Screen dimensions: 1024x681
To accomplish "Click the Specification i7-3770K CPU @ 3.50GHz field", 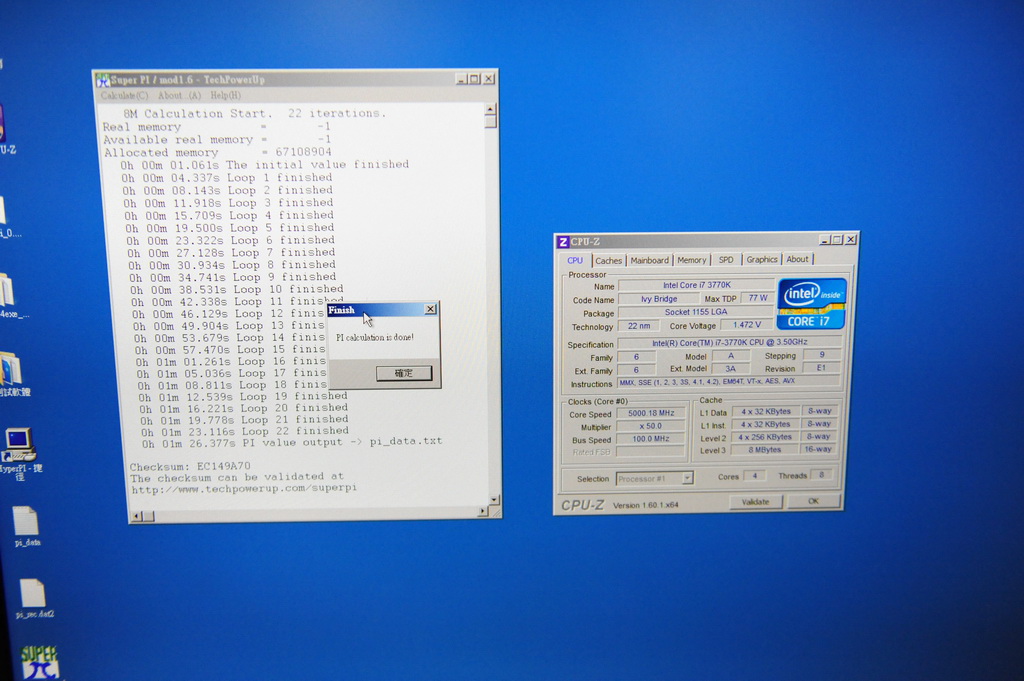I will pos(729,342).
